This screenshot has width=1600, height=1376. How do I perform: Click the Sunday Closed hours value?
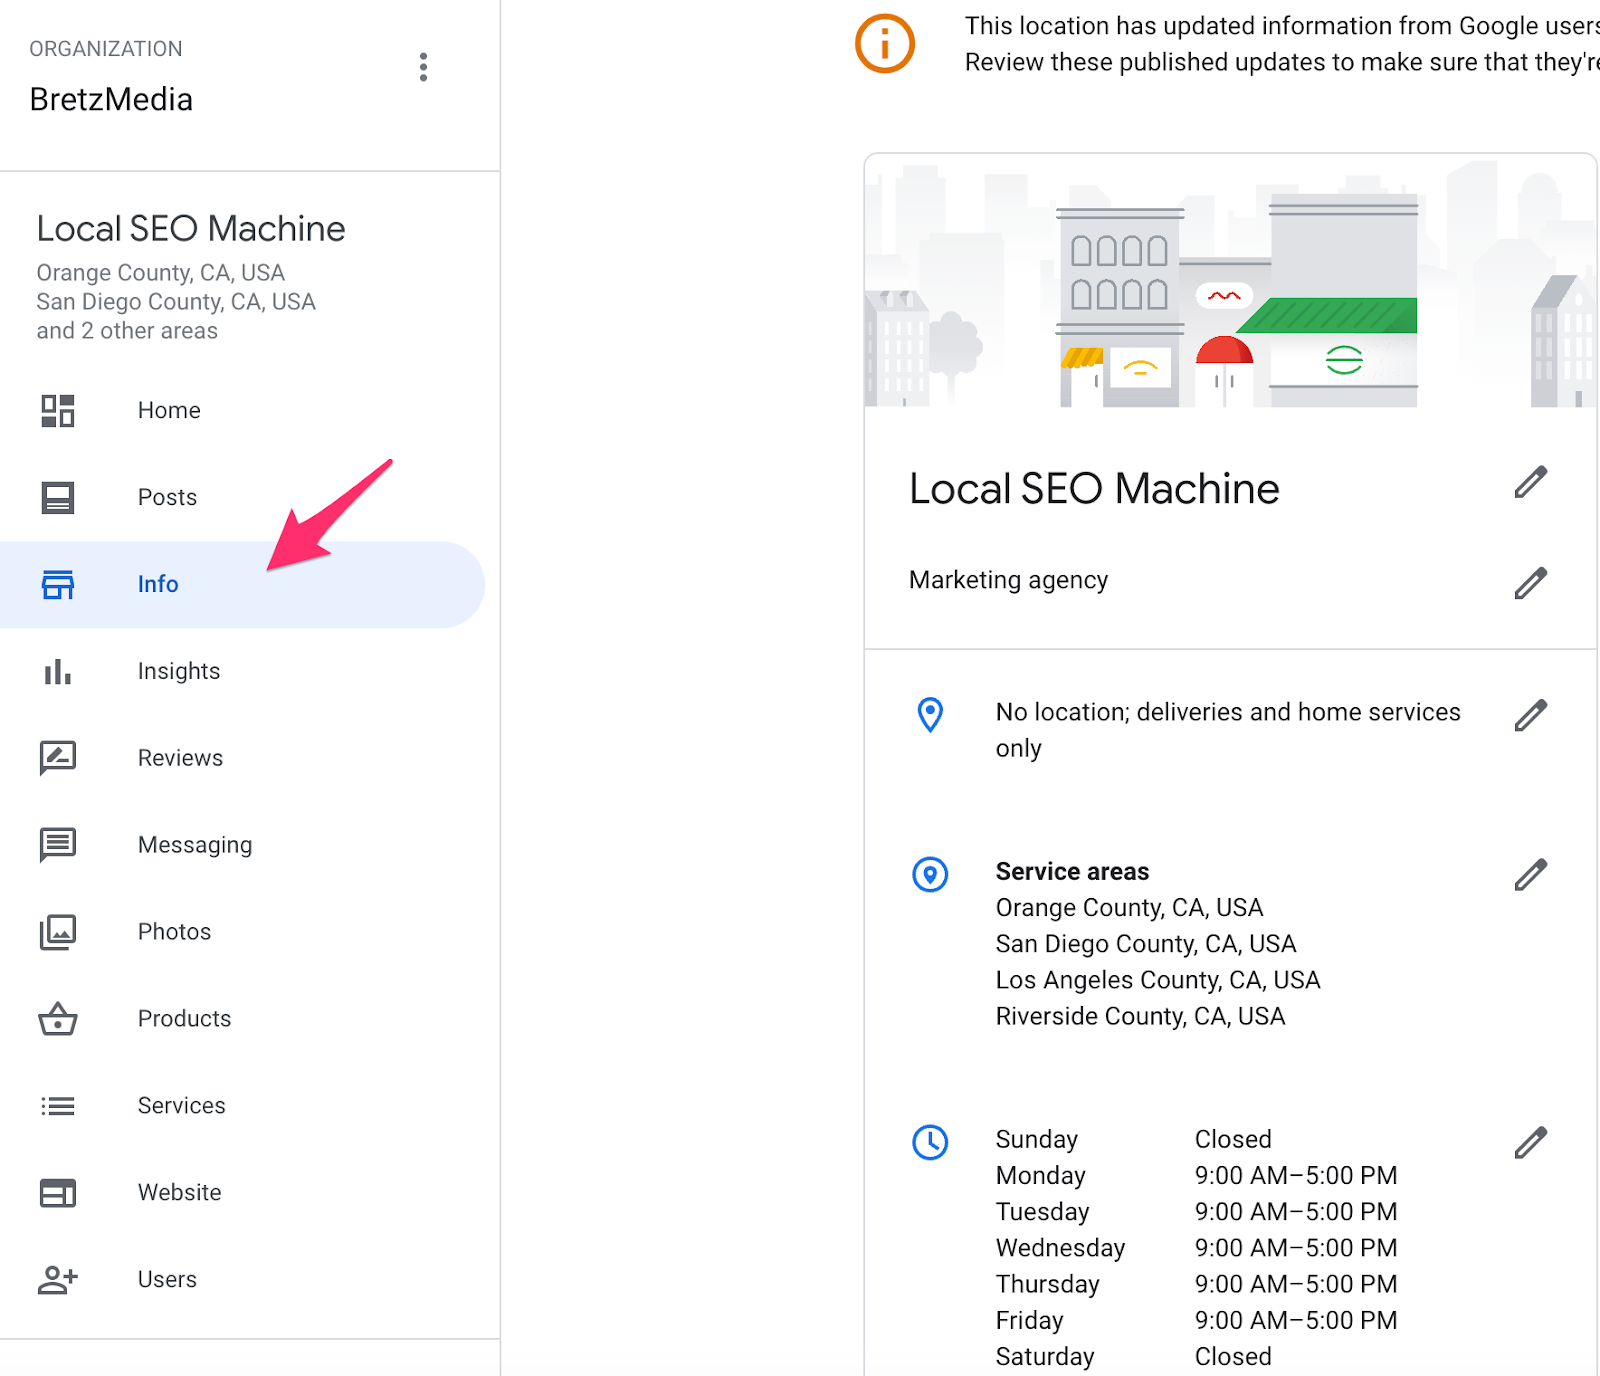coord(1233,1140)
